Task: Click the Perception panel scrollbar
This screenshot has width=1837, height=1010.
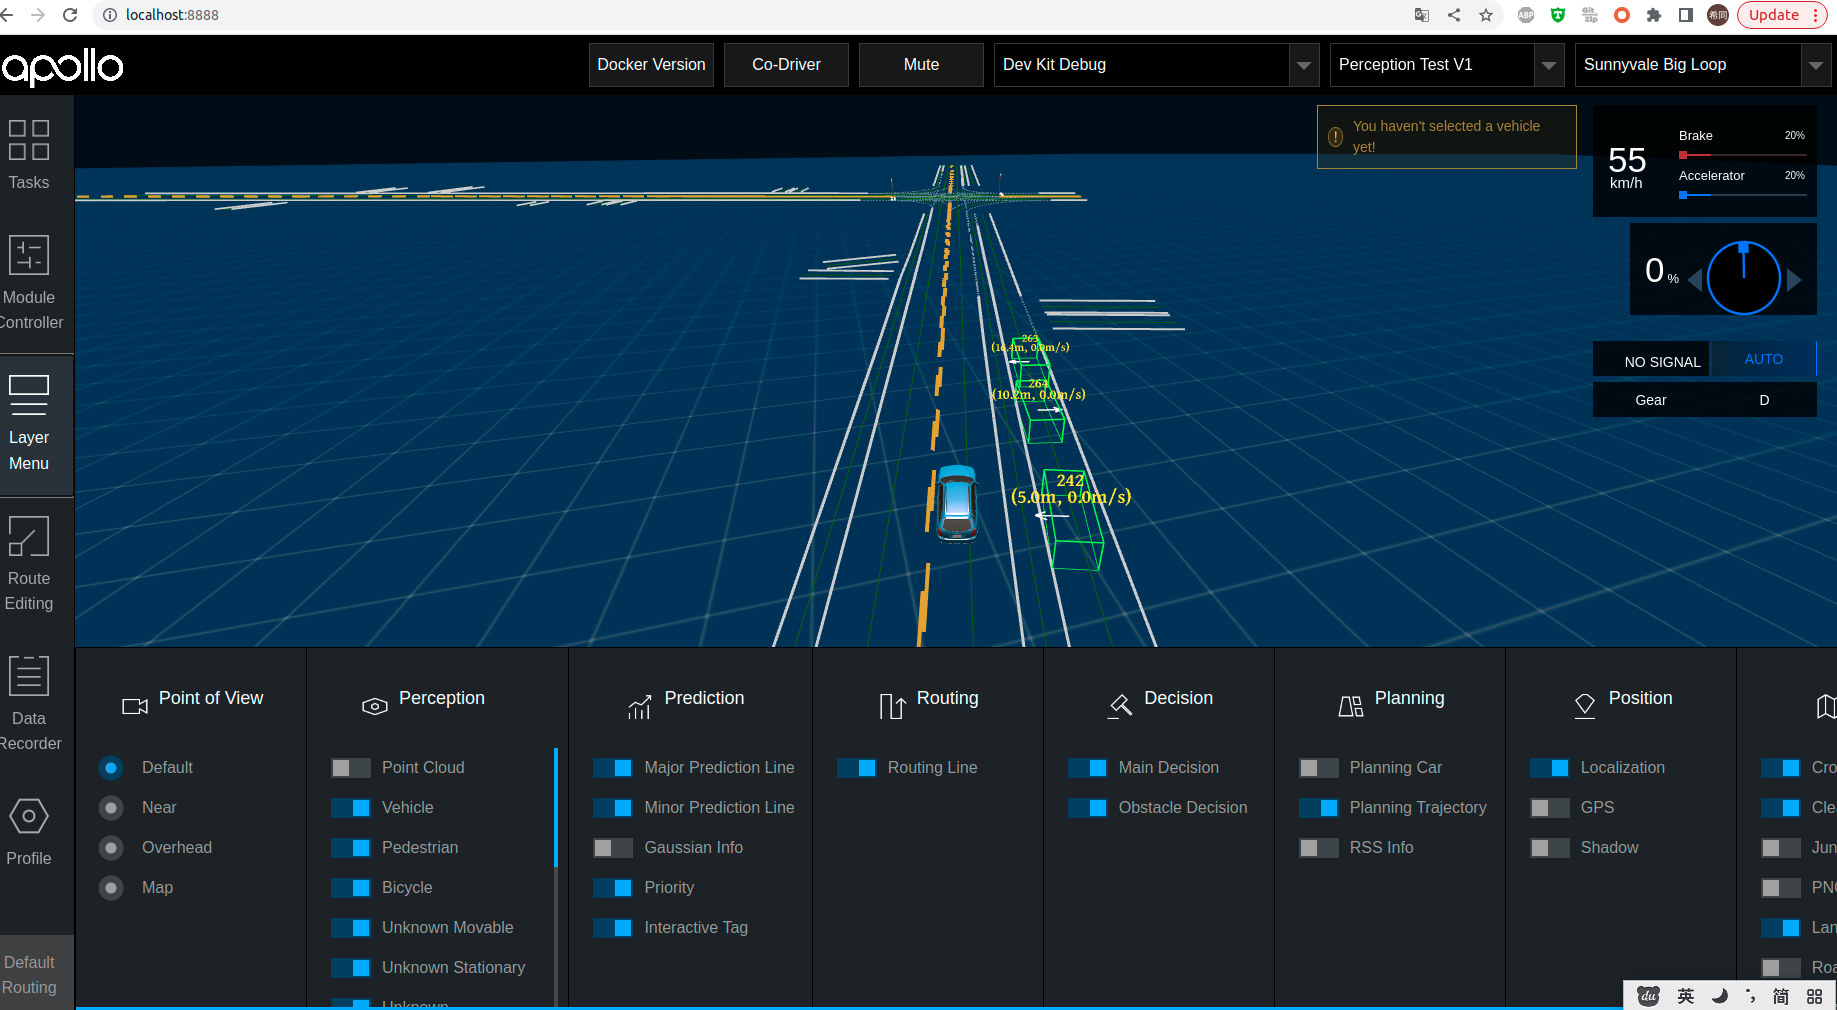Action: 555,807
